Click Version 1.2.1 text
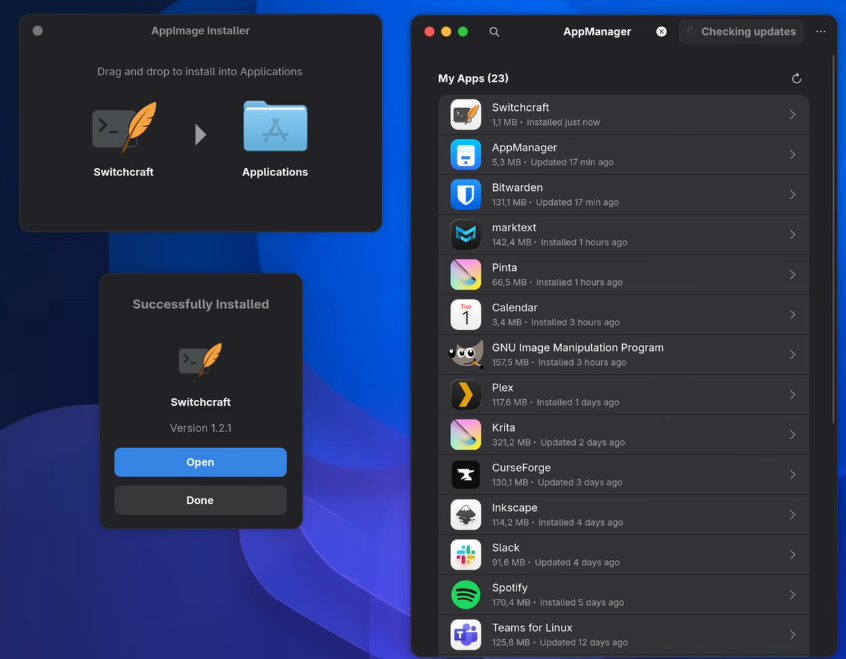This screenshot has width=846, height=659. pos(200,428)
